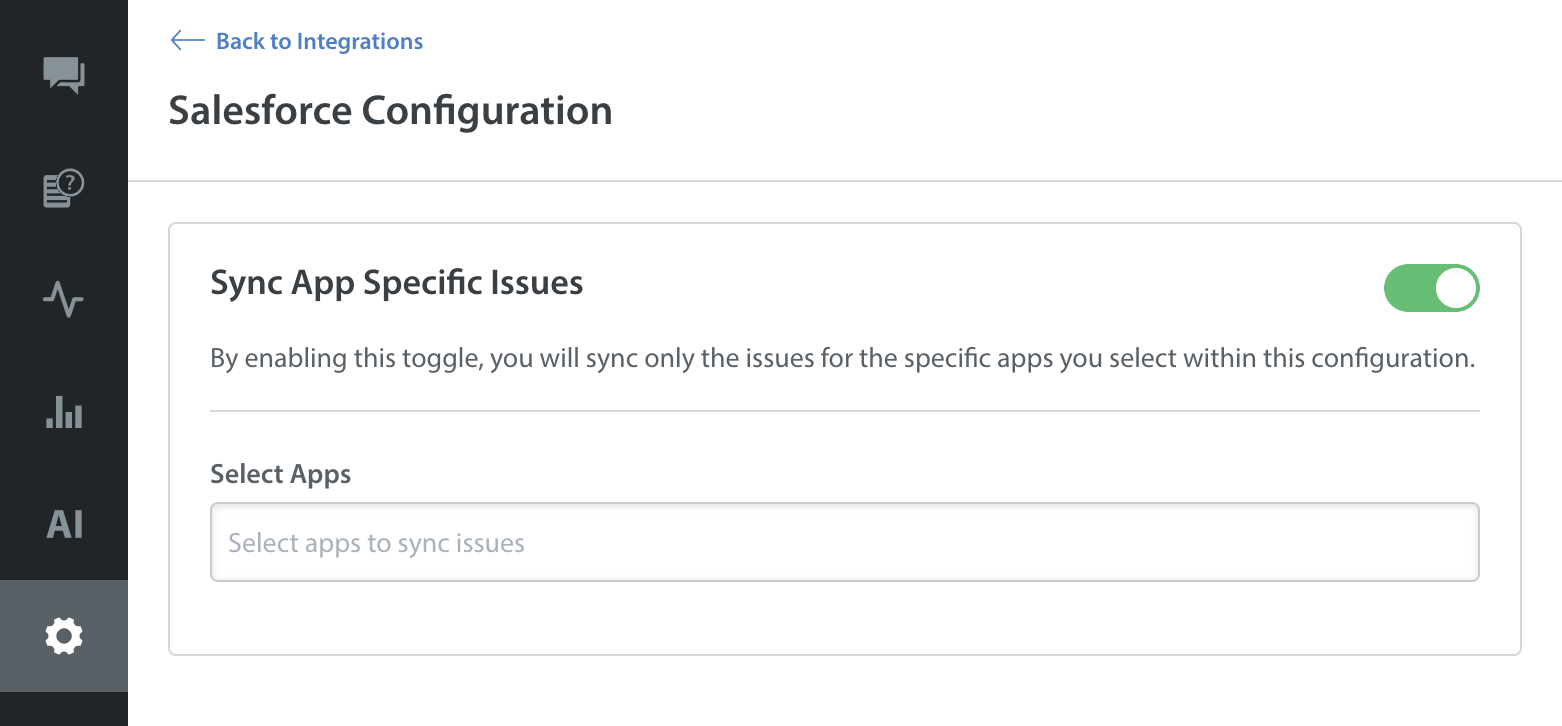Open the conversations chat bubble icon
This screenshot has height=726, width=1562.
click(x=64, y=75)
